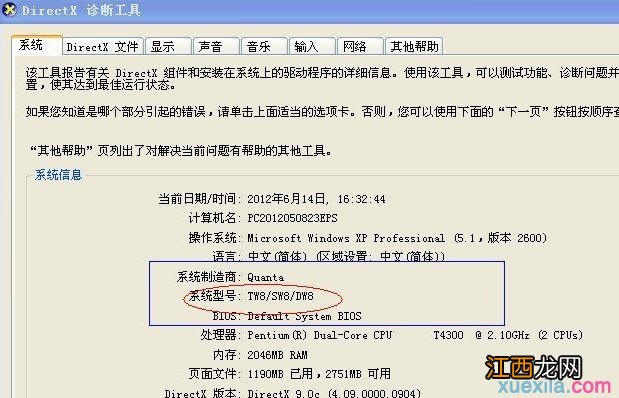The width and height of the screenshot is (619, 398).
Task: Click DirectX version value DirectX 9.0c
Action: pos(283,393)
